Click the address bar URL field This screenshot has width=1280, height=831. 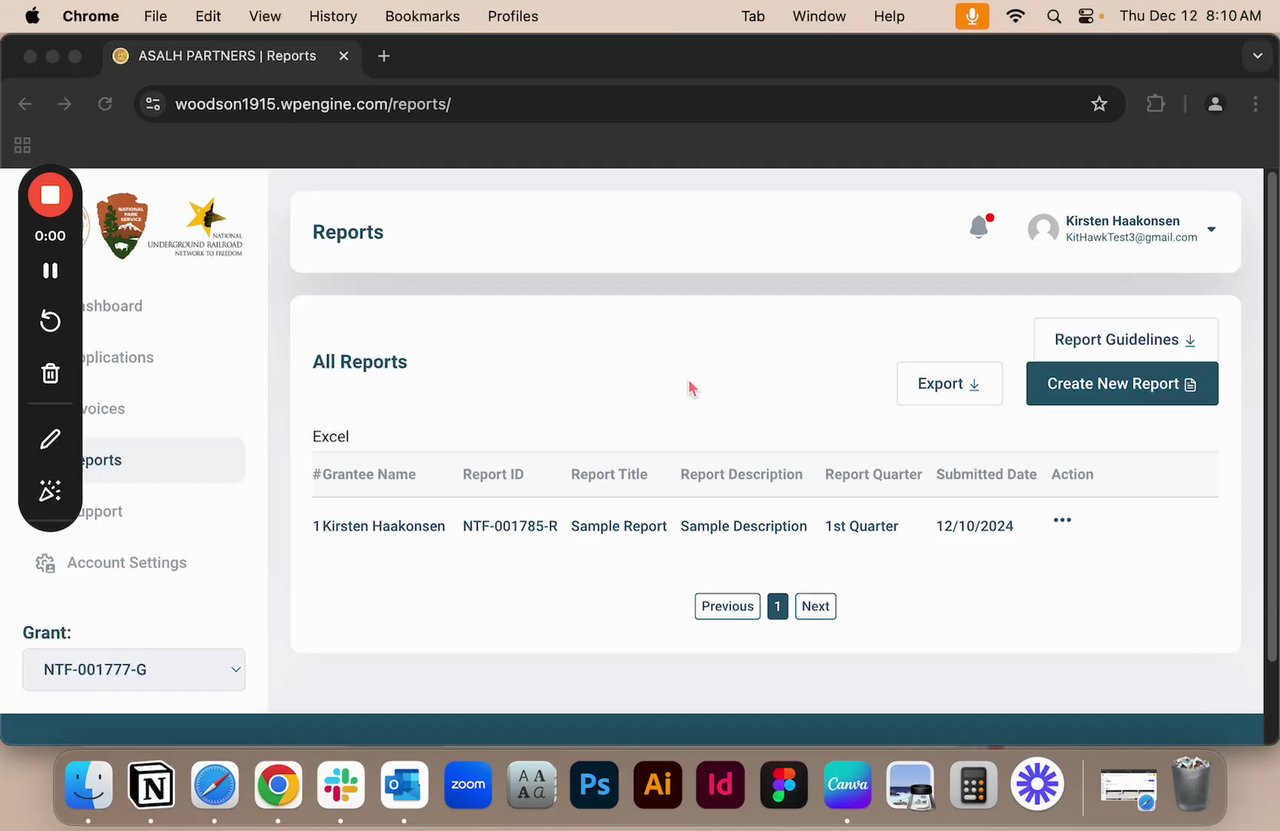tap(629, 104)
